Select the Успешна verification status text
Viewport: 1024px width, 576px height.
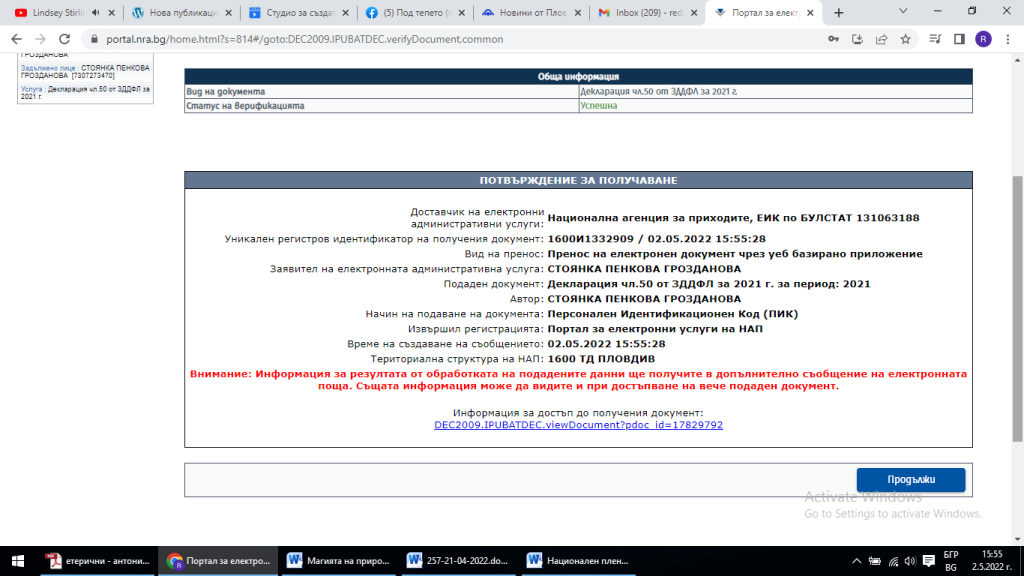(598, 106)
